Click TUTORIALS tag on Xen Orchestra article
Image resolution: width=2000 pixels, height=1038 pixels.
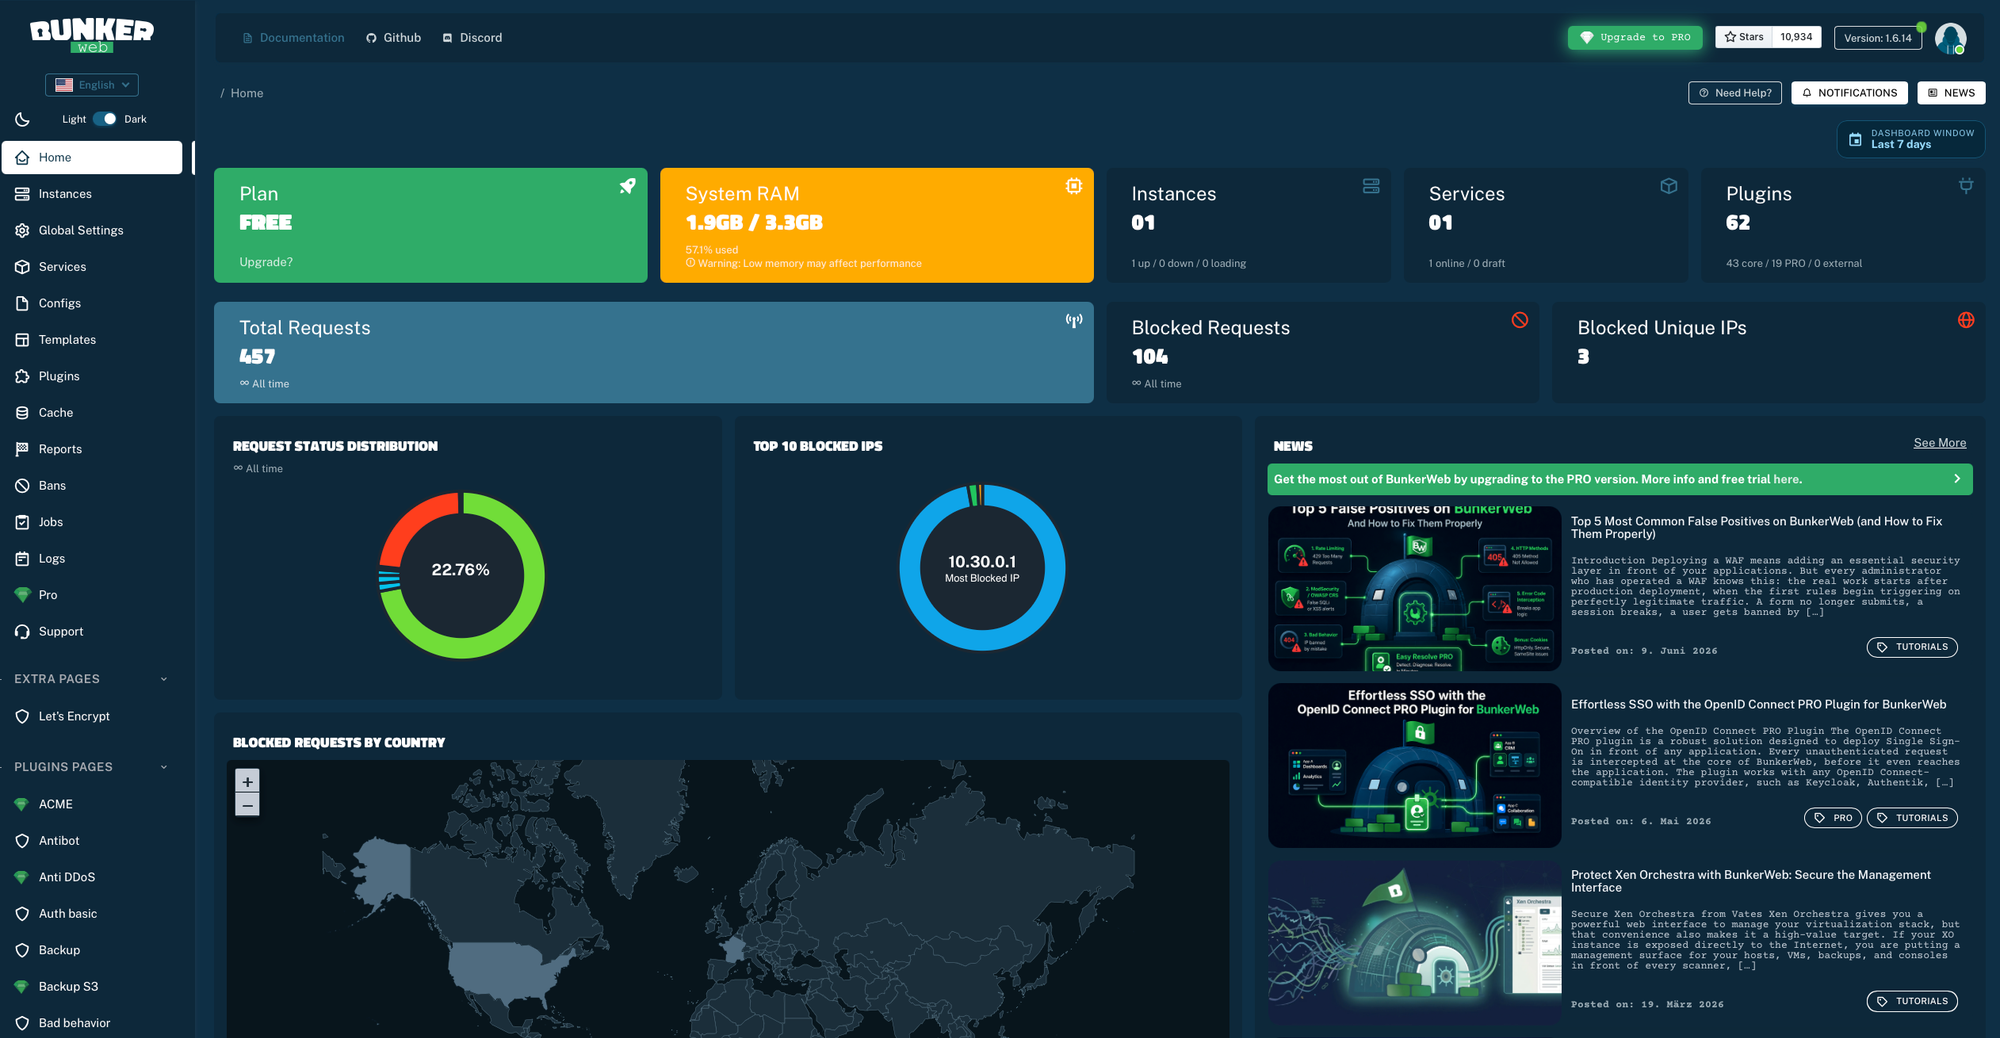tap(1912, 1001)
